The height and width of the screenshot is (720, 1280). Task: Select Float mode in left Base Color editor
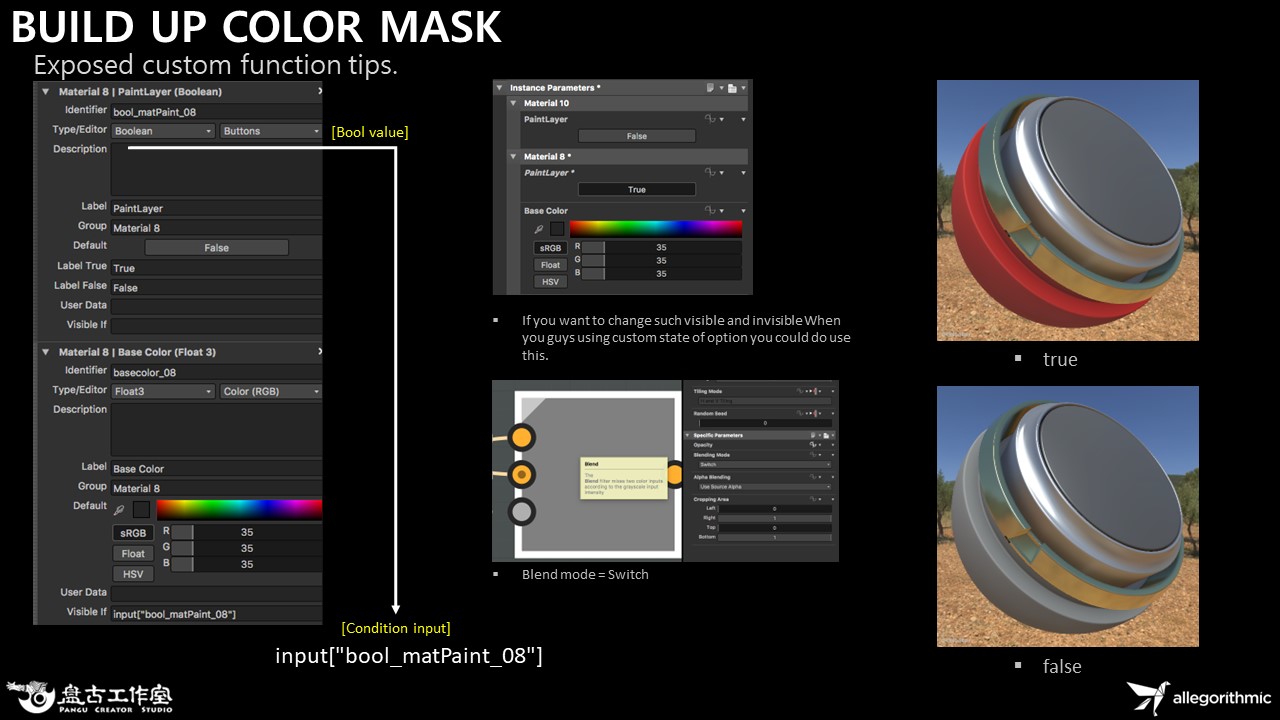[x=133, y=553]
